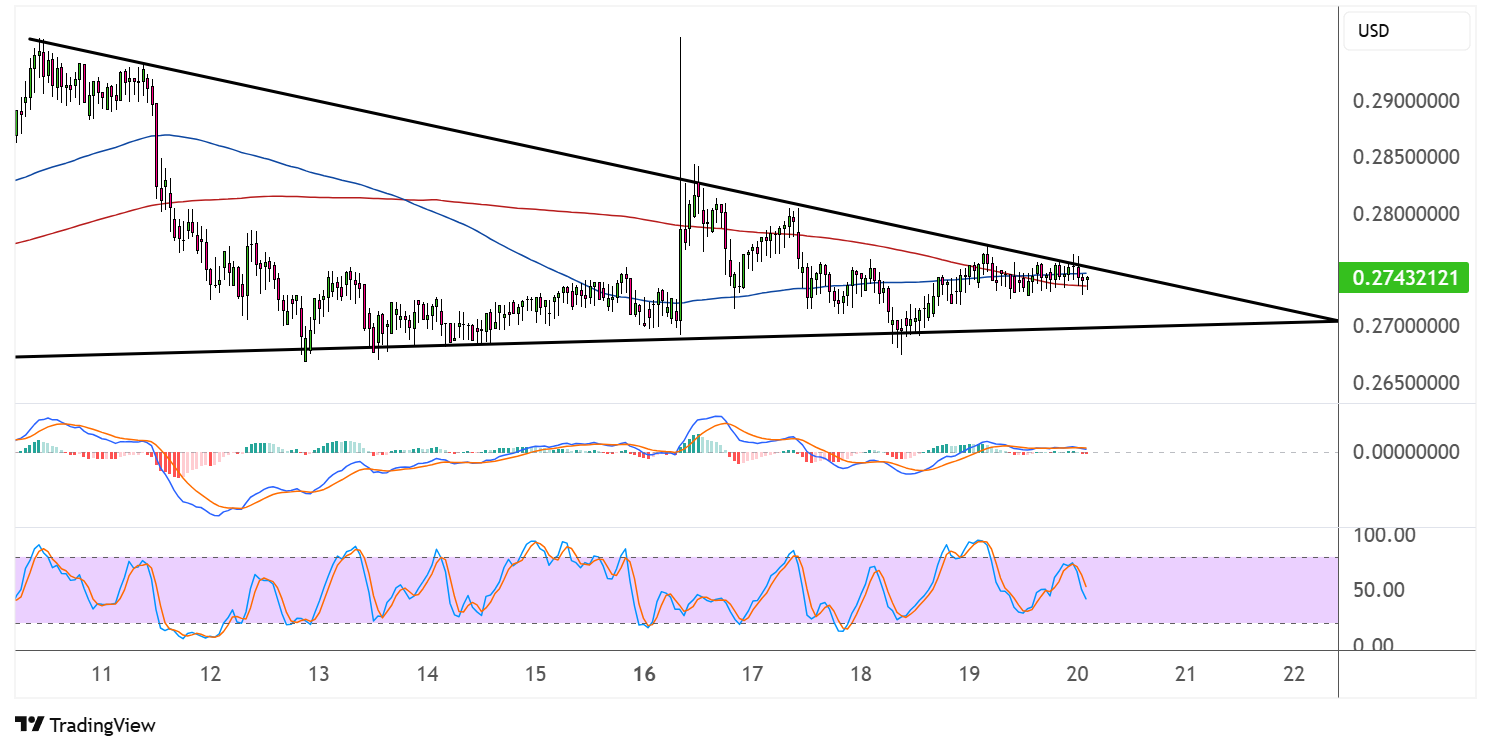The image size is (1491, 751).
Task: Open the USD currency selector
Action: pos(1406,31)
